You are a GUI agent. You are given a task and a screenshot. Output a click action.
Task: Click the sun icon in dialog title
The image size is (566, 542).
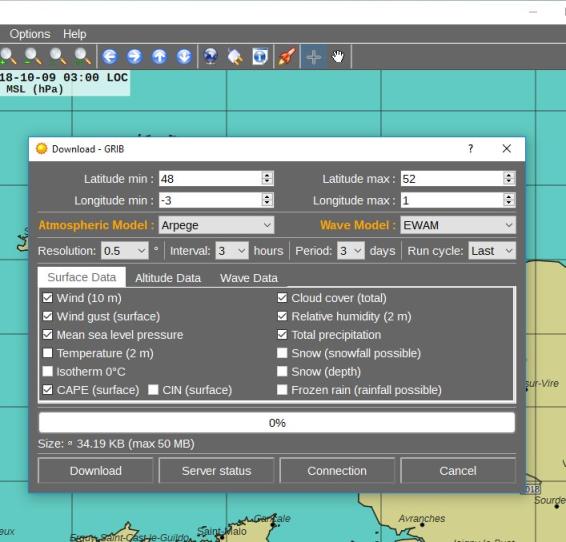[x=42, y=149]
